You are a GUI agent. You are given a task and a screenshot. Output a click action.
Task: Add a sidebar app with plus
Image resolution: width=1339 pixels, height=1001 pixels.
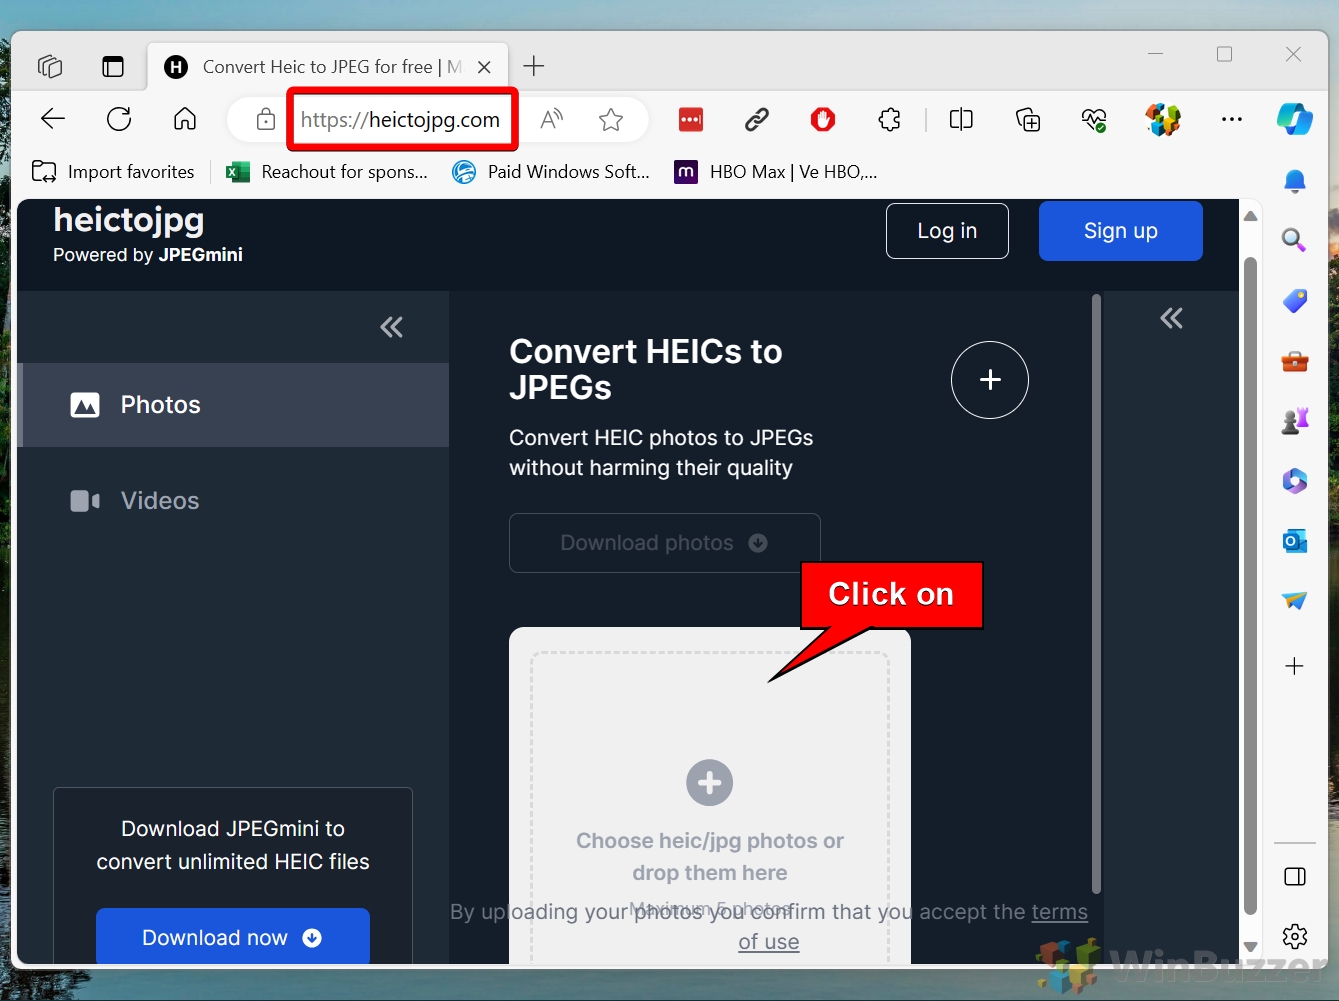pos(1295,666)
